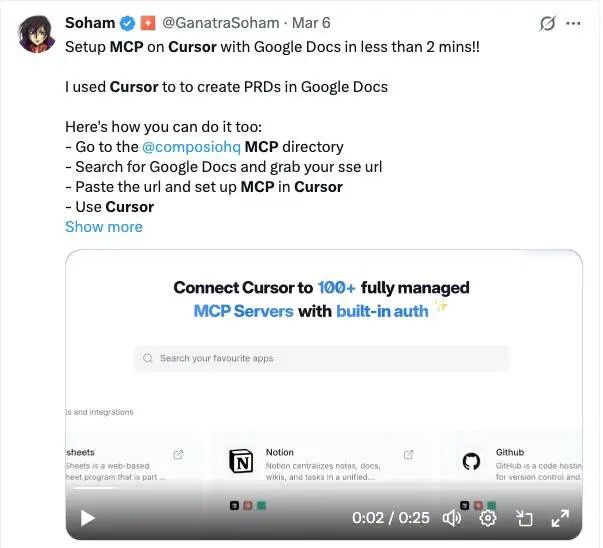Expand the post with Show more
603x548 pixels.
tap(103, 227)
